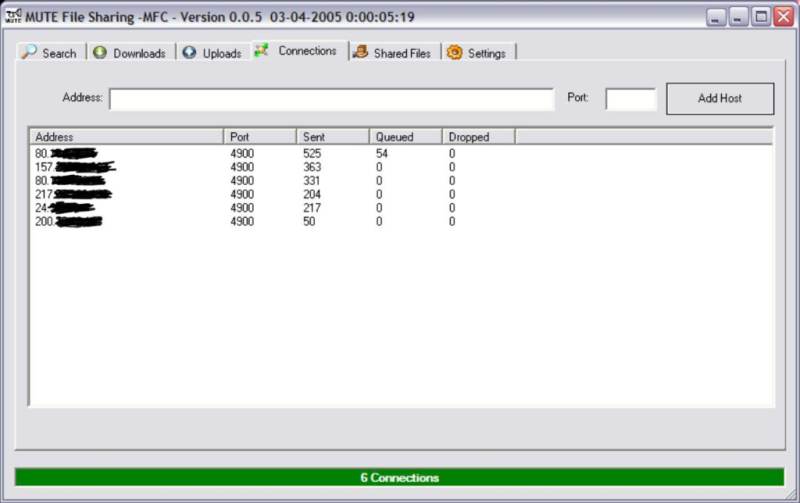Select the connection row starting with 157.
The image size is (800, 503).
tap(401, 167)
